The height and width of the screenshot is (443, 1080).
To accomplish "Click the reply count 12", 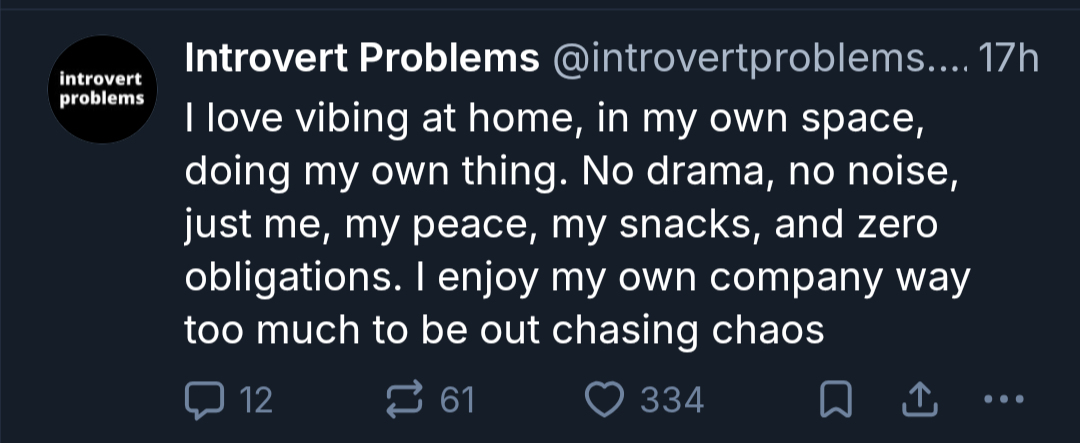I will point(256,401).
